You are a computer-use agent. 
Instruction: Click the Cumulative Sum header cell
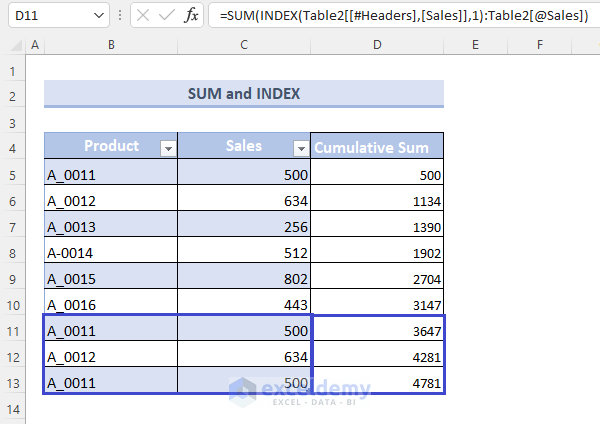tap(376, 148)
